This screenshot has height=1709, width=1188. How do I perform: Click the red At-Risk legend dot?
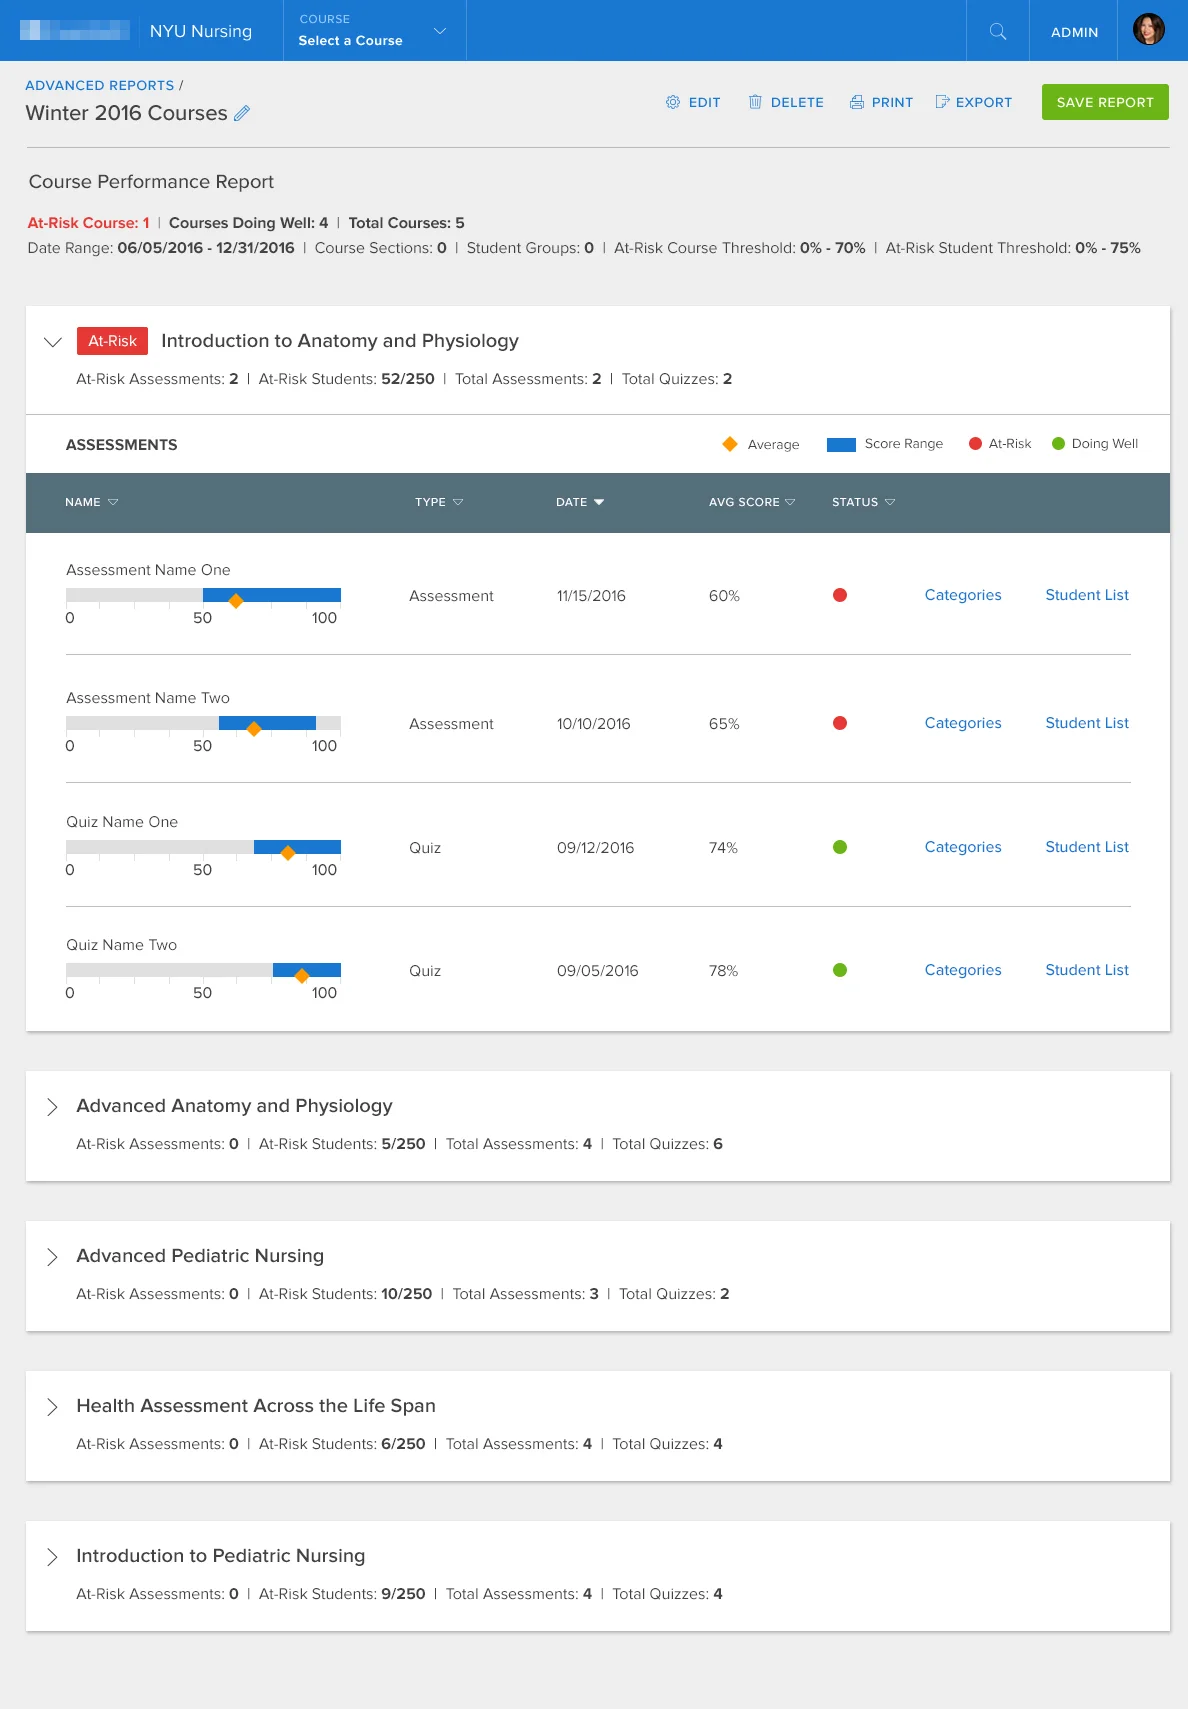point(975,444)
